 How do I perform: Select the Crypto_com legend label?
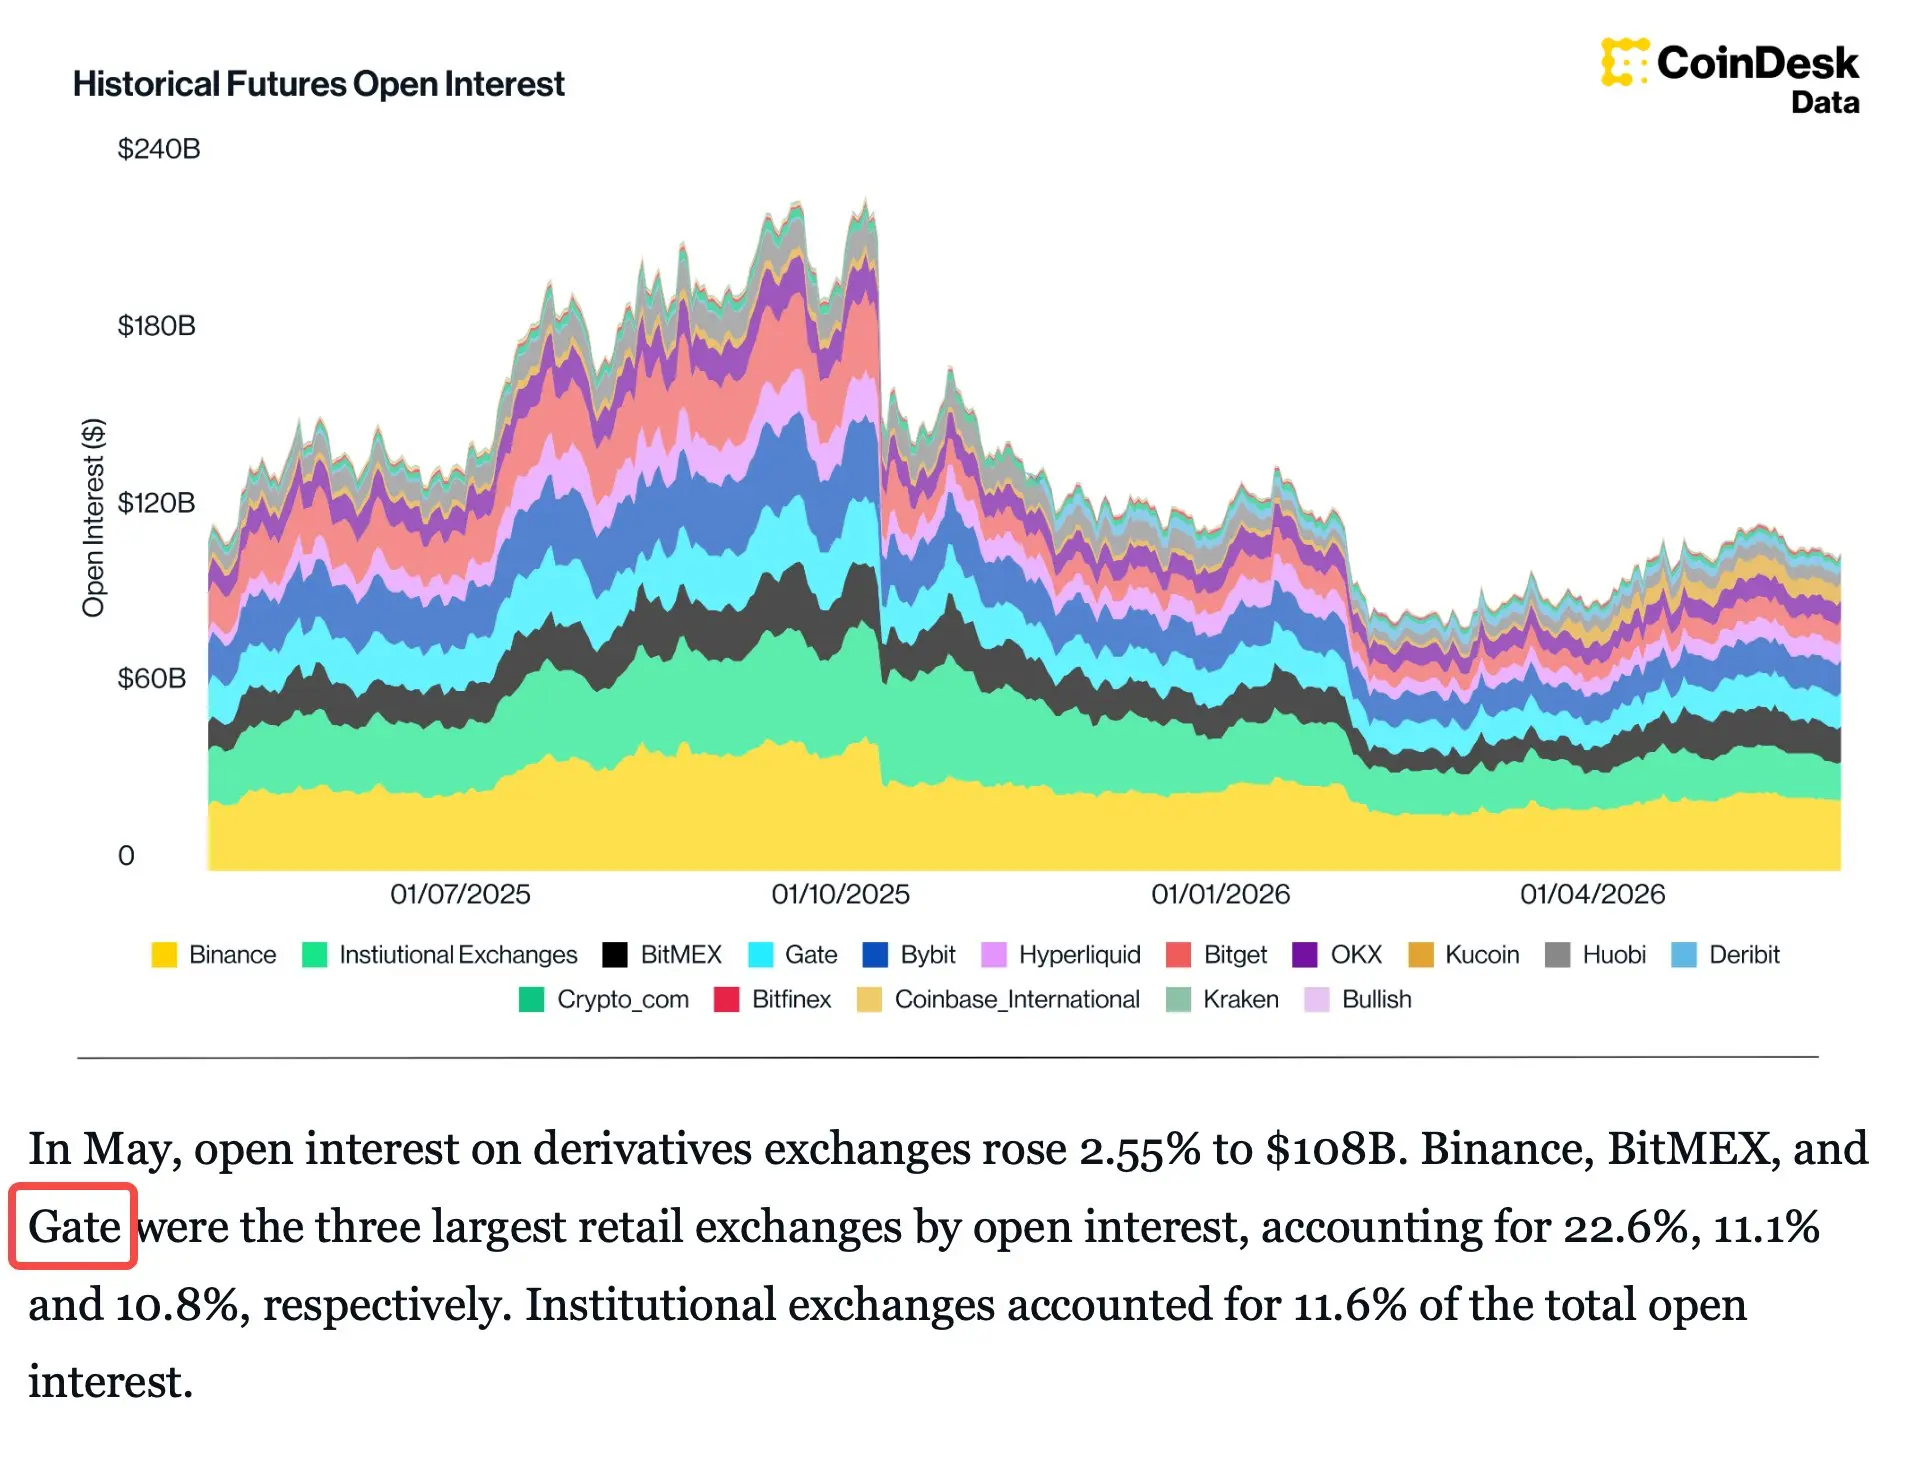click(623, 999)
